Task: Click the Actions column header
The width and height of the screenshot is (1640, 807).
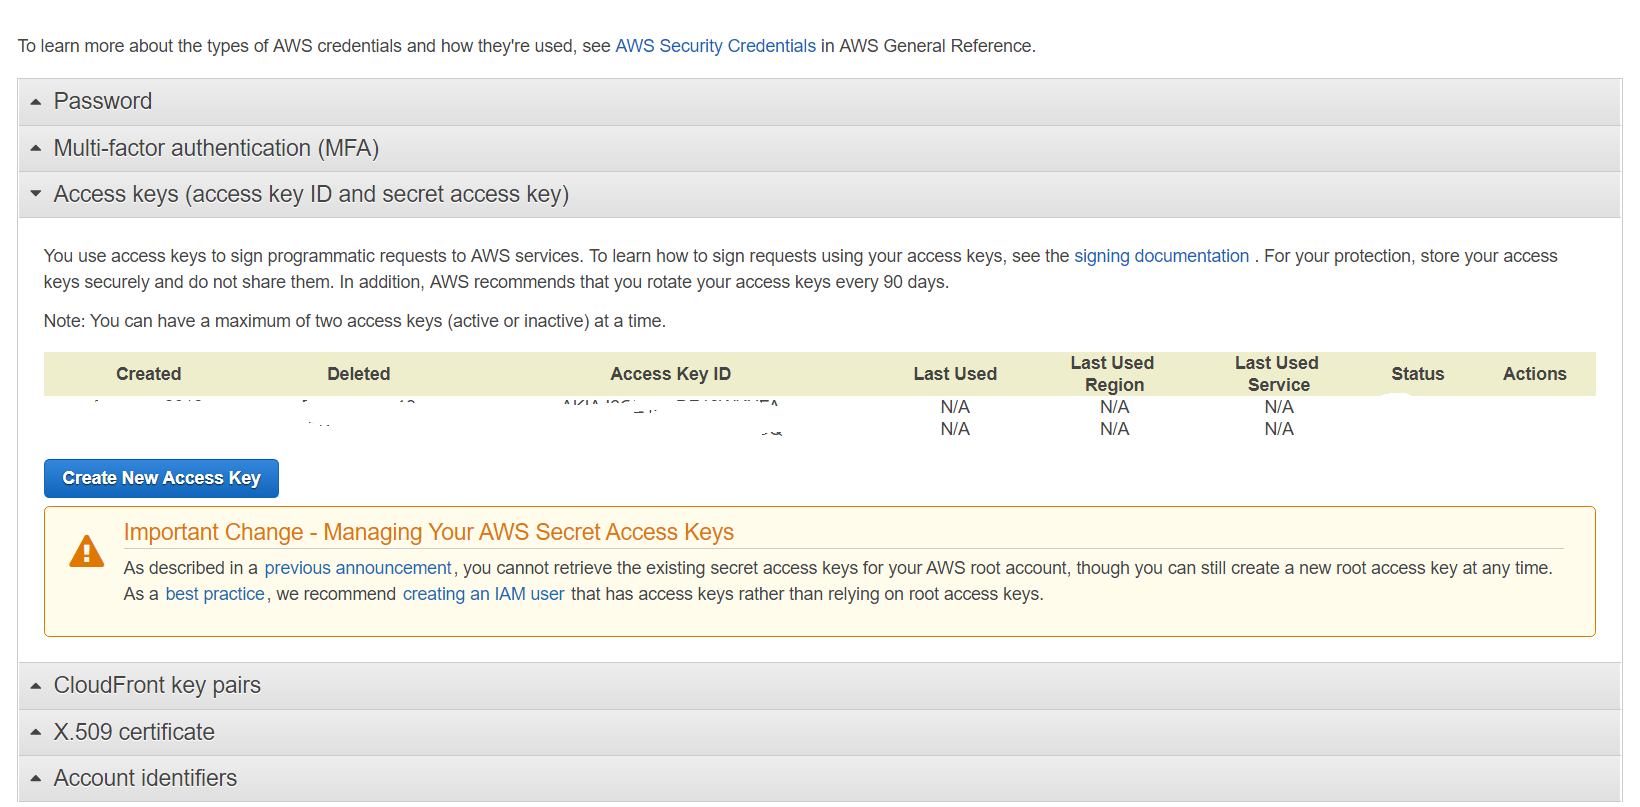Action: (1534, 374)
